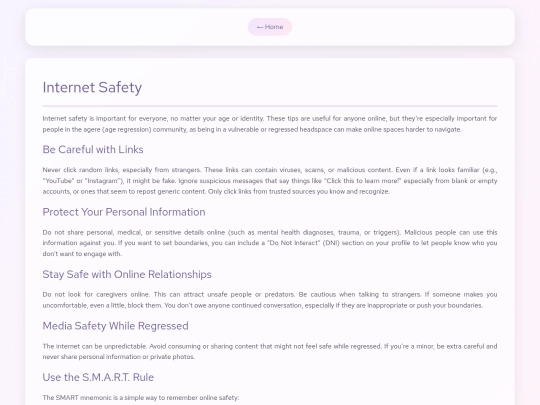The width and height of the screenshot is (540, 405).
Task: Click the line 'The SMART mnemonic is a simple way'
Action: [141, 398]
